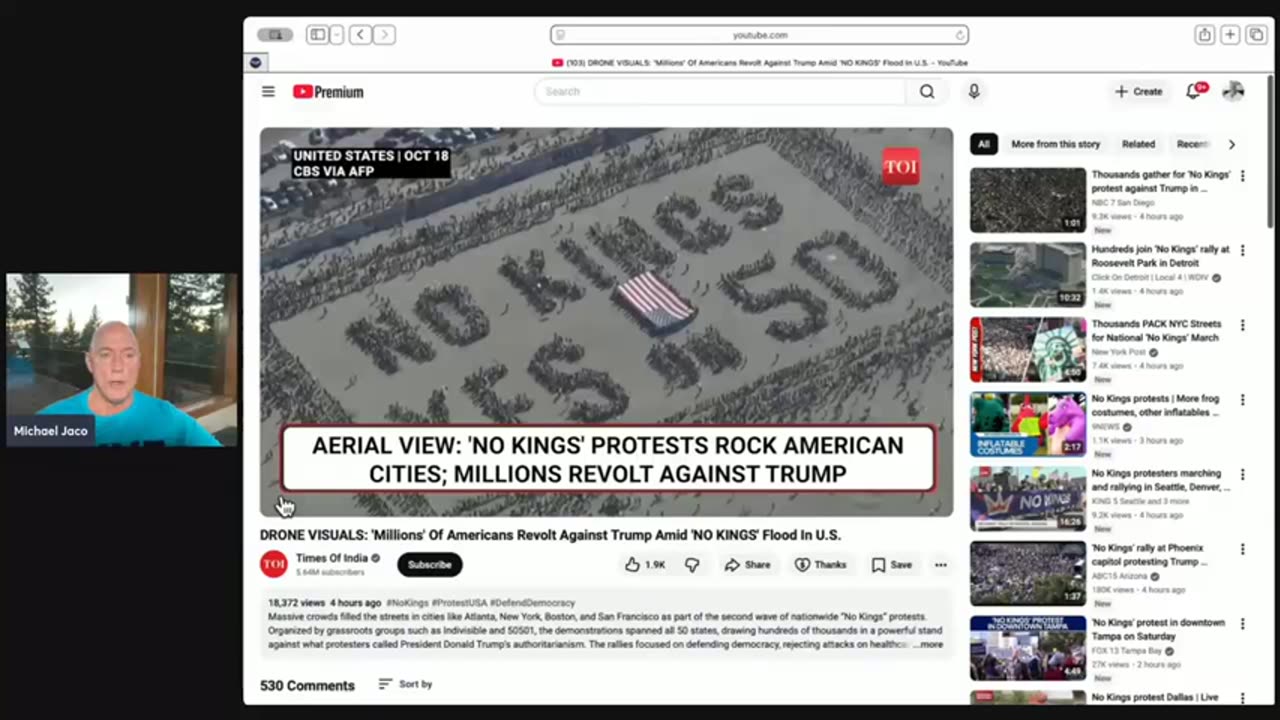Click the search magnifier button
This screenshot has width=1280, height=720.
927,92
